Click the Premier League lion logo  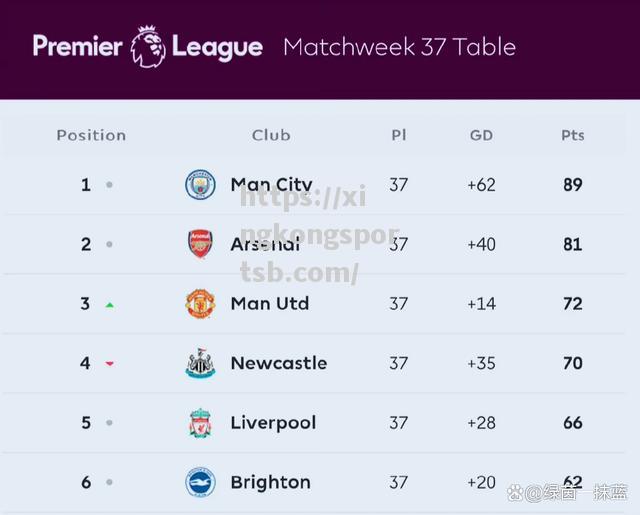pyautogui.click(x=148, y=47)
